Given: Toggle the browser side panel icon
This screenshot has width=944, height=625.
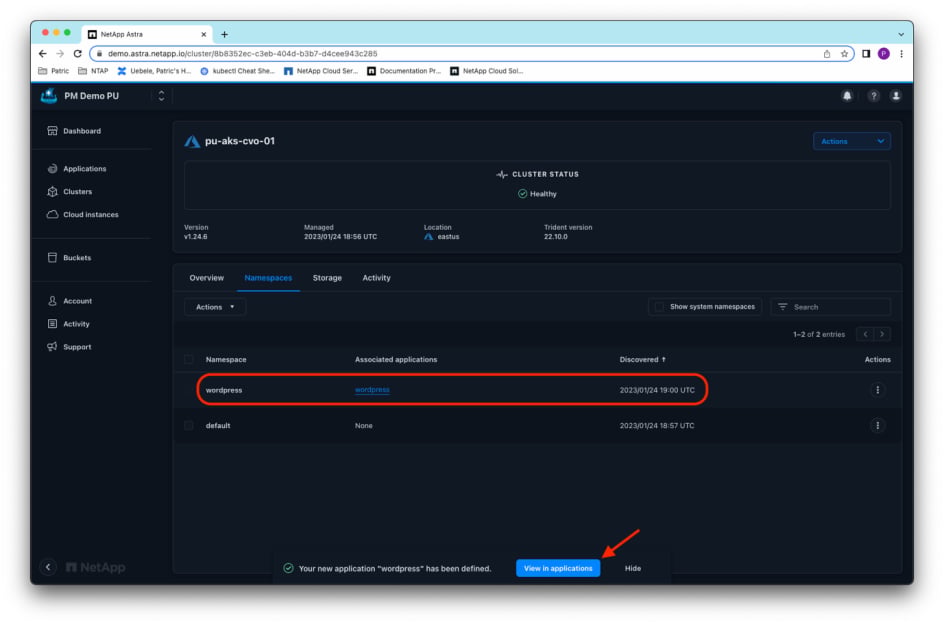Looking at the screenshot, I should click(866, 54).
